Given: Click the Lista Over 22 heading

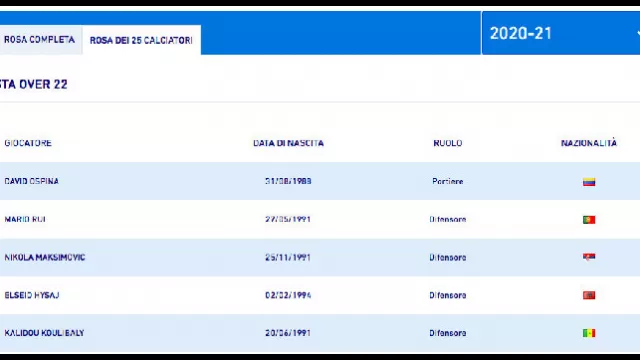Looking at the screenshot, I should point(33,84).
